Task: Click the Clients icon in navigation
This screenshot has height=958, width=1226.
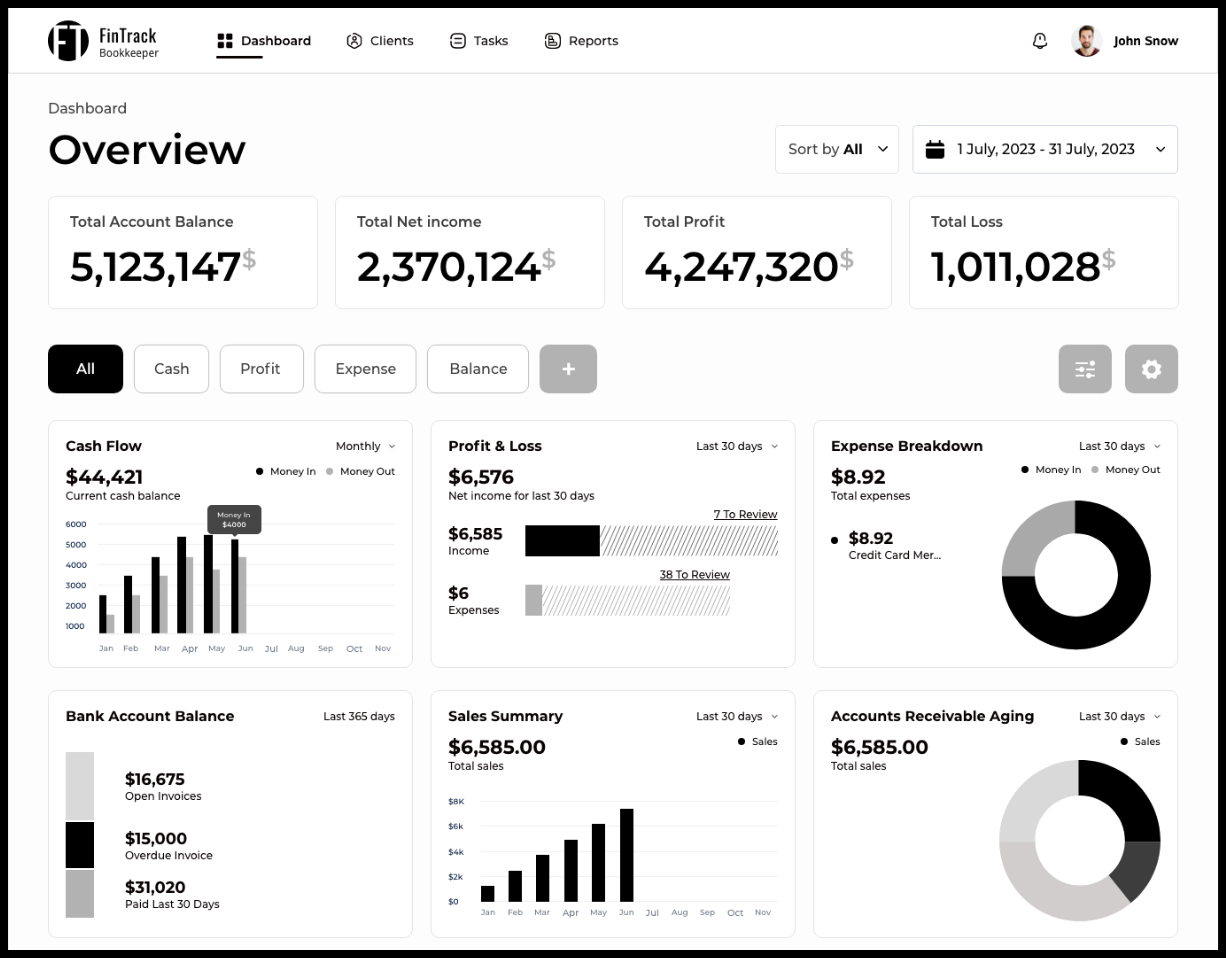Action: pos(354,41)
